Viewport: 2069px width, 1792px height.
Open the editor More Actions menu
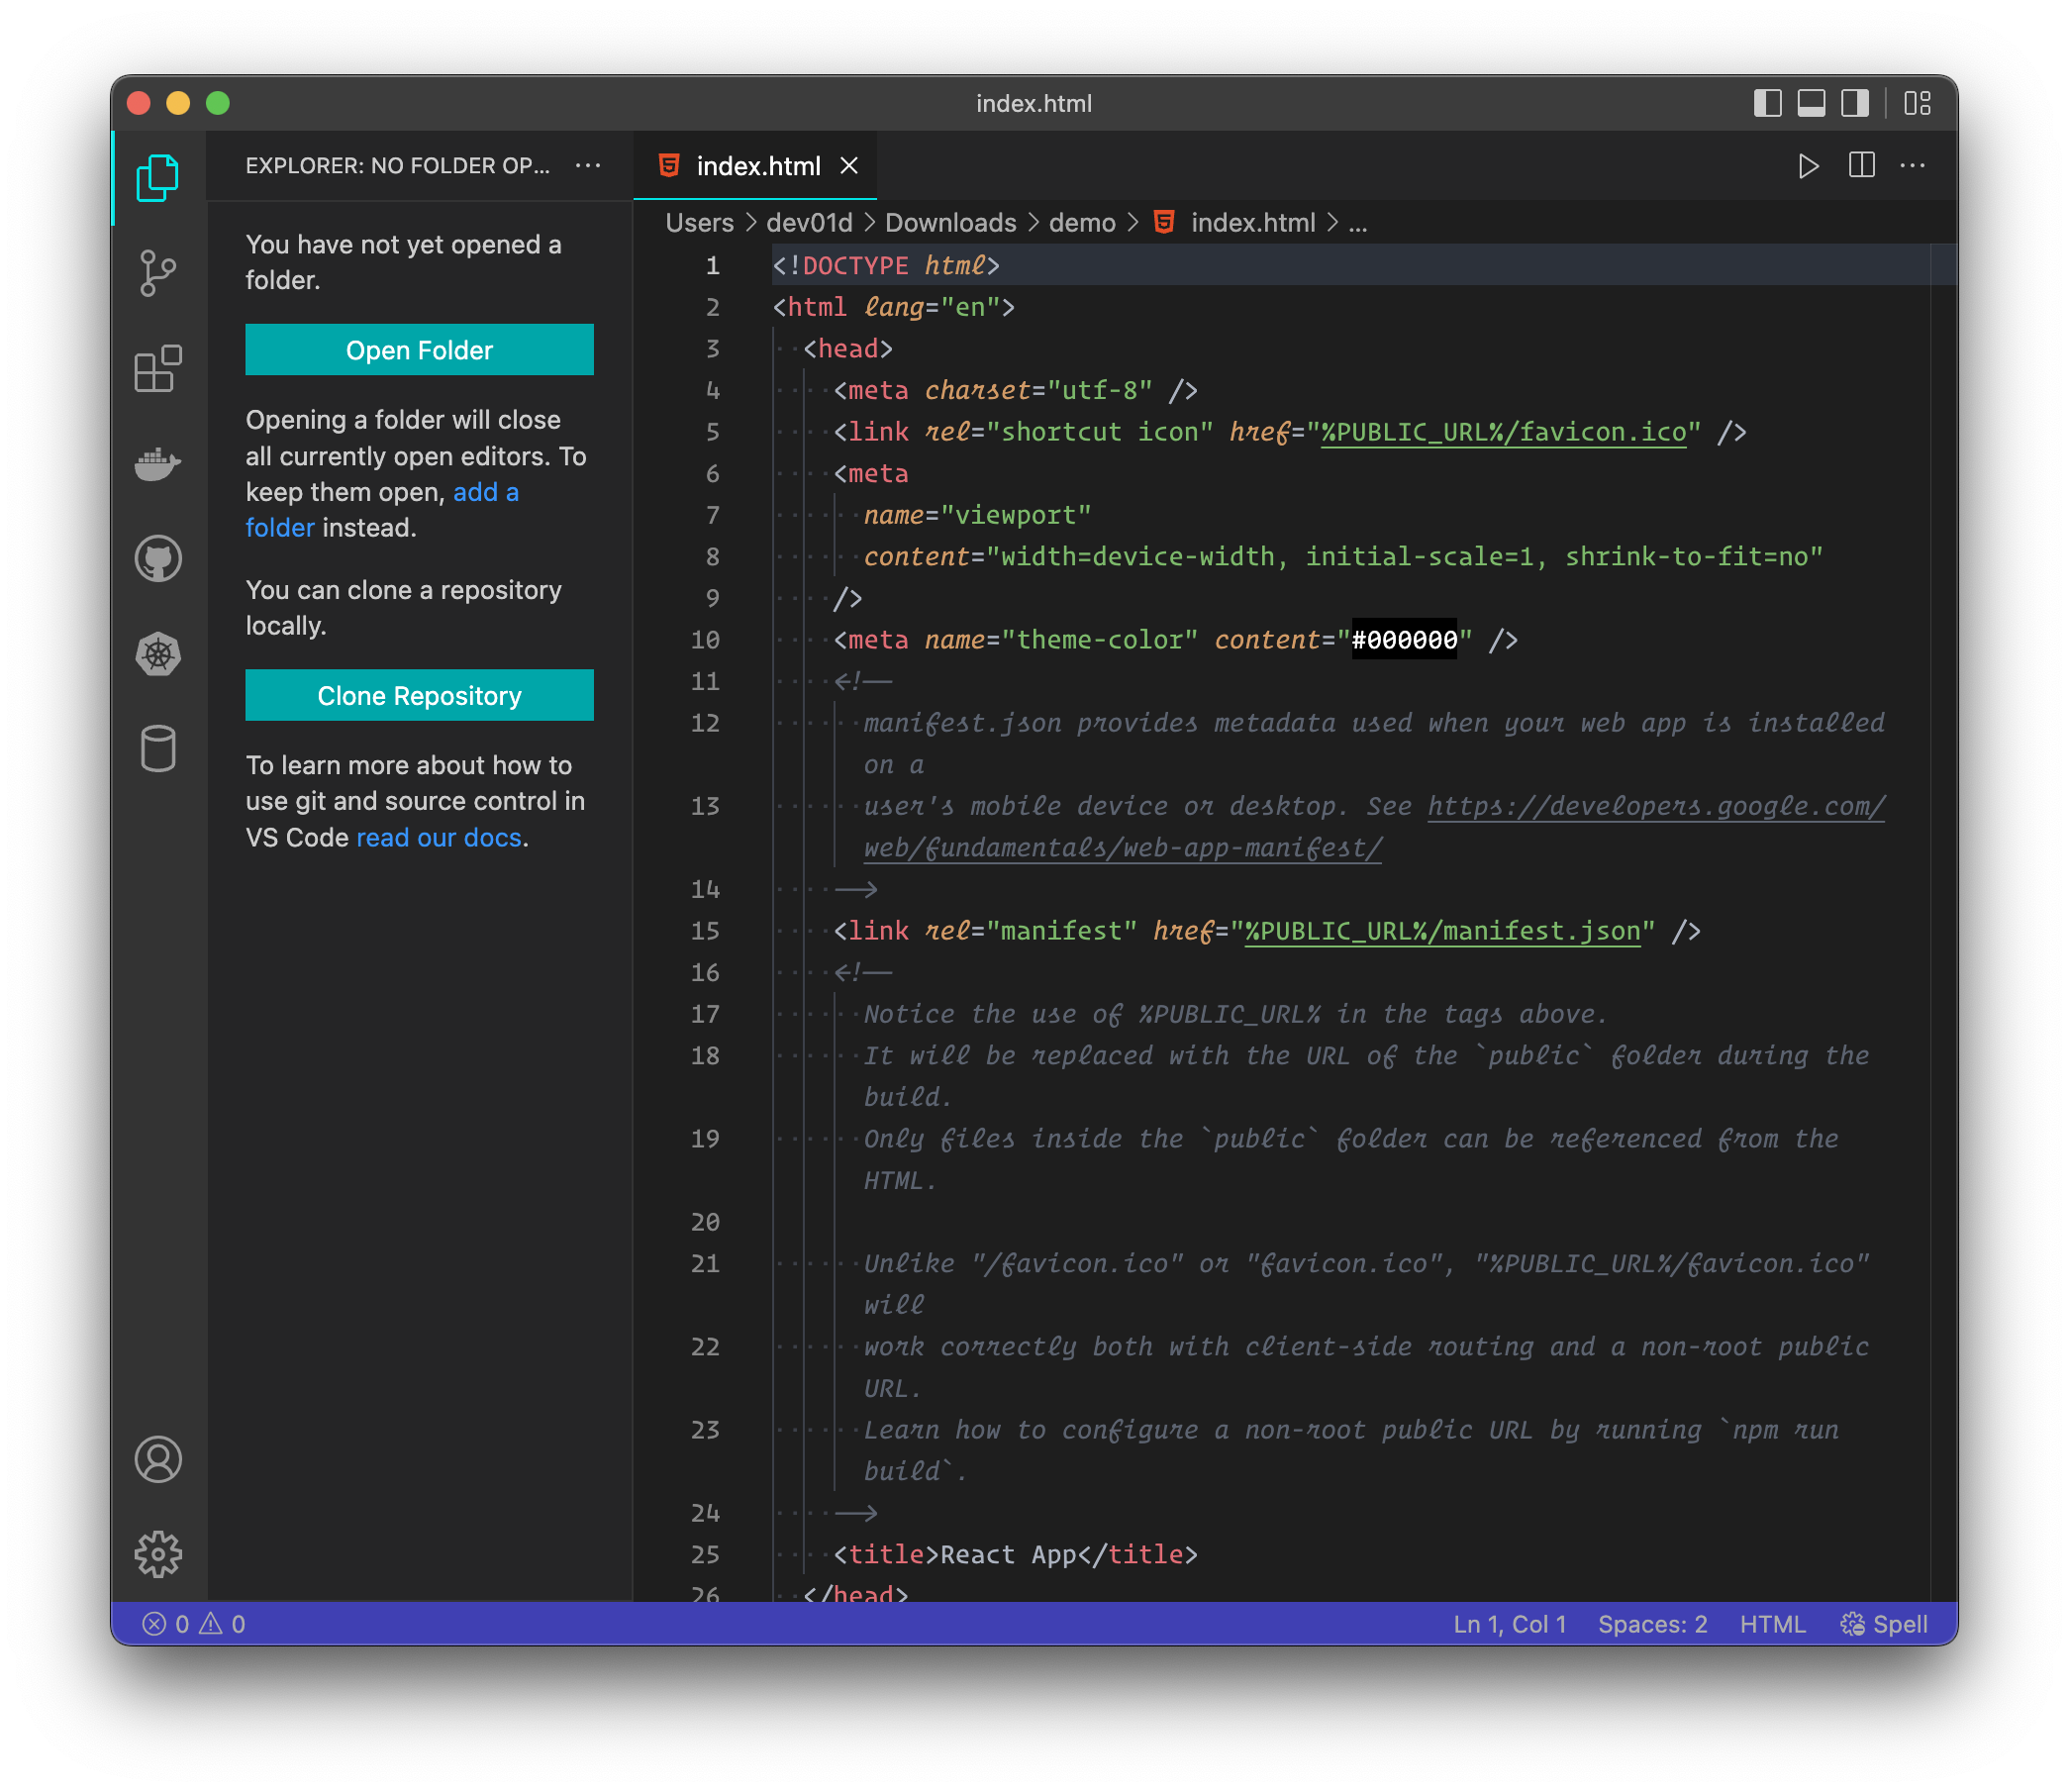pyautogui.click(x=1912, y=166)
